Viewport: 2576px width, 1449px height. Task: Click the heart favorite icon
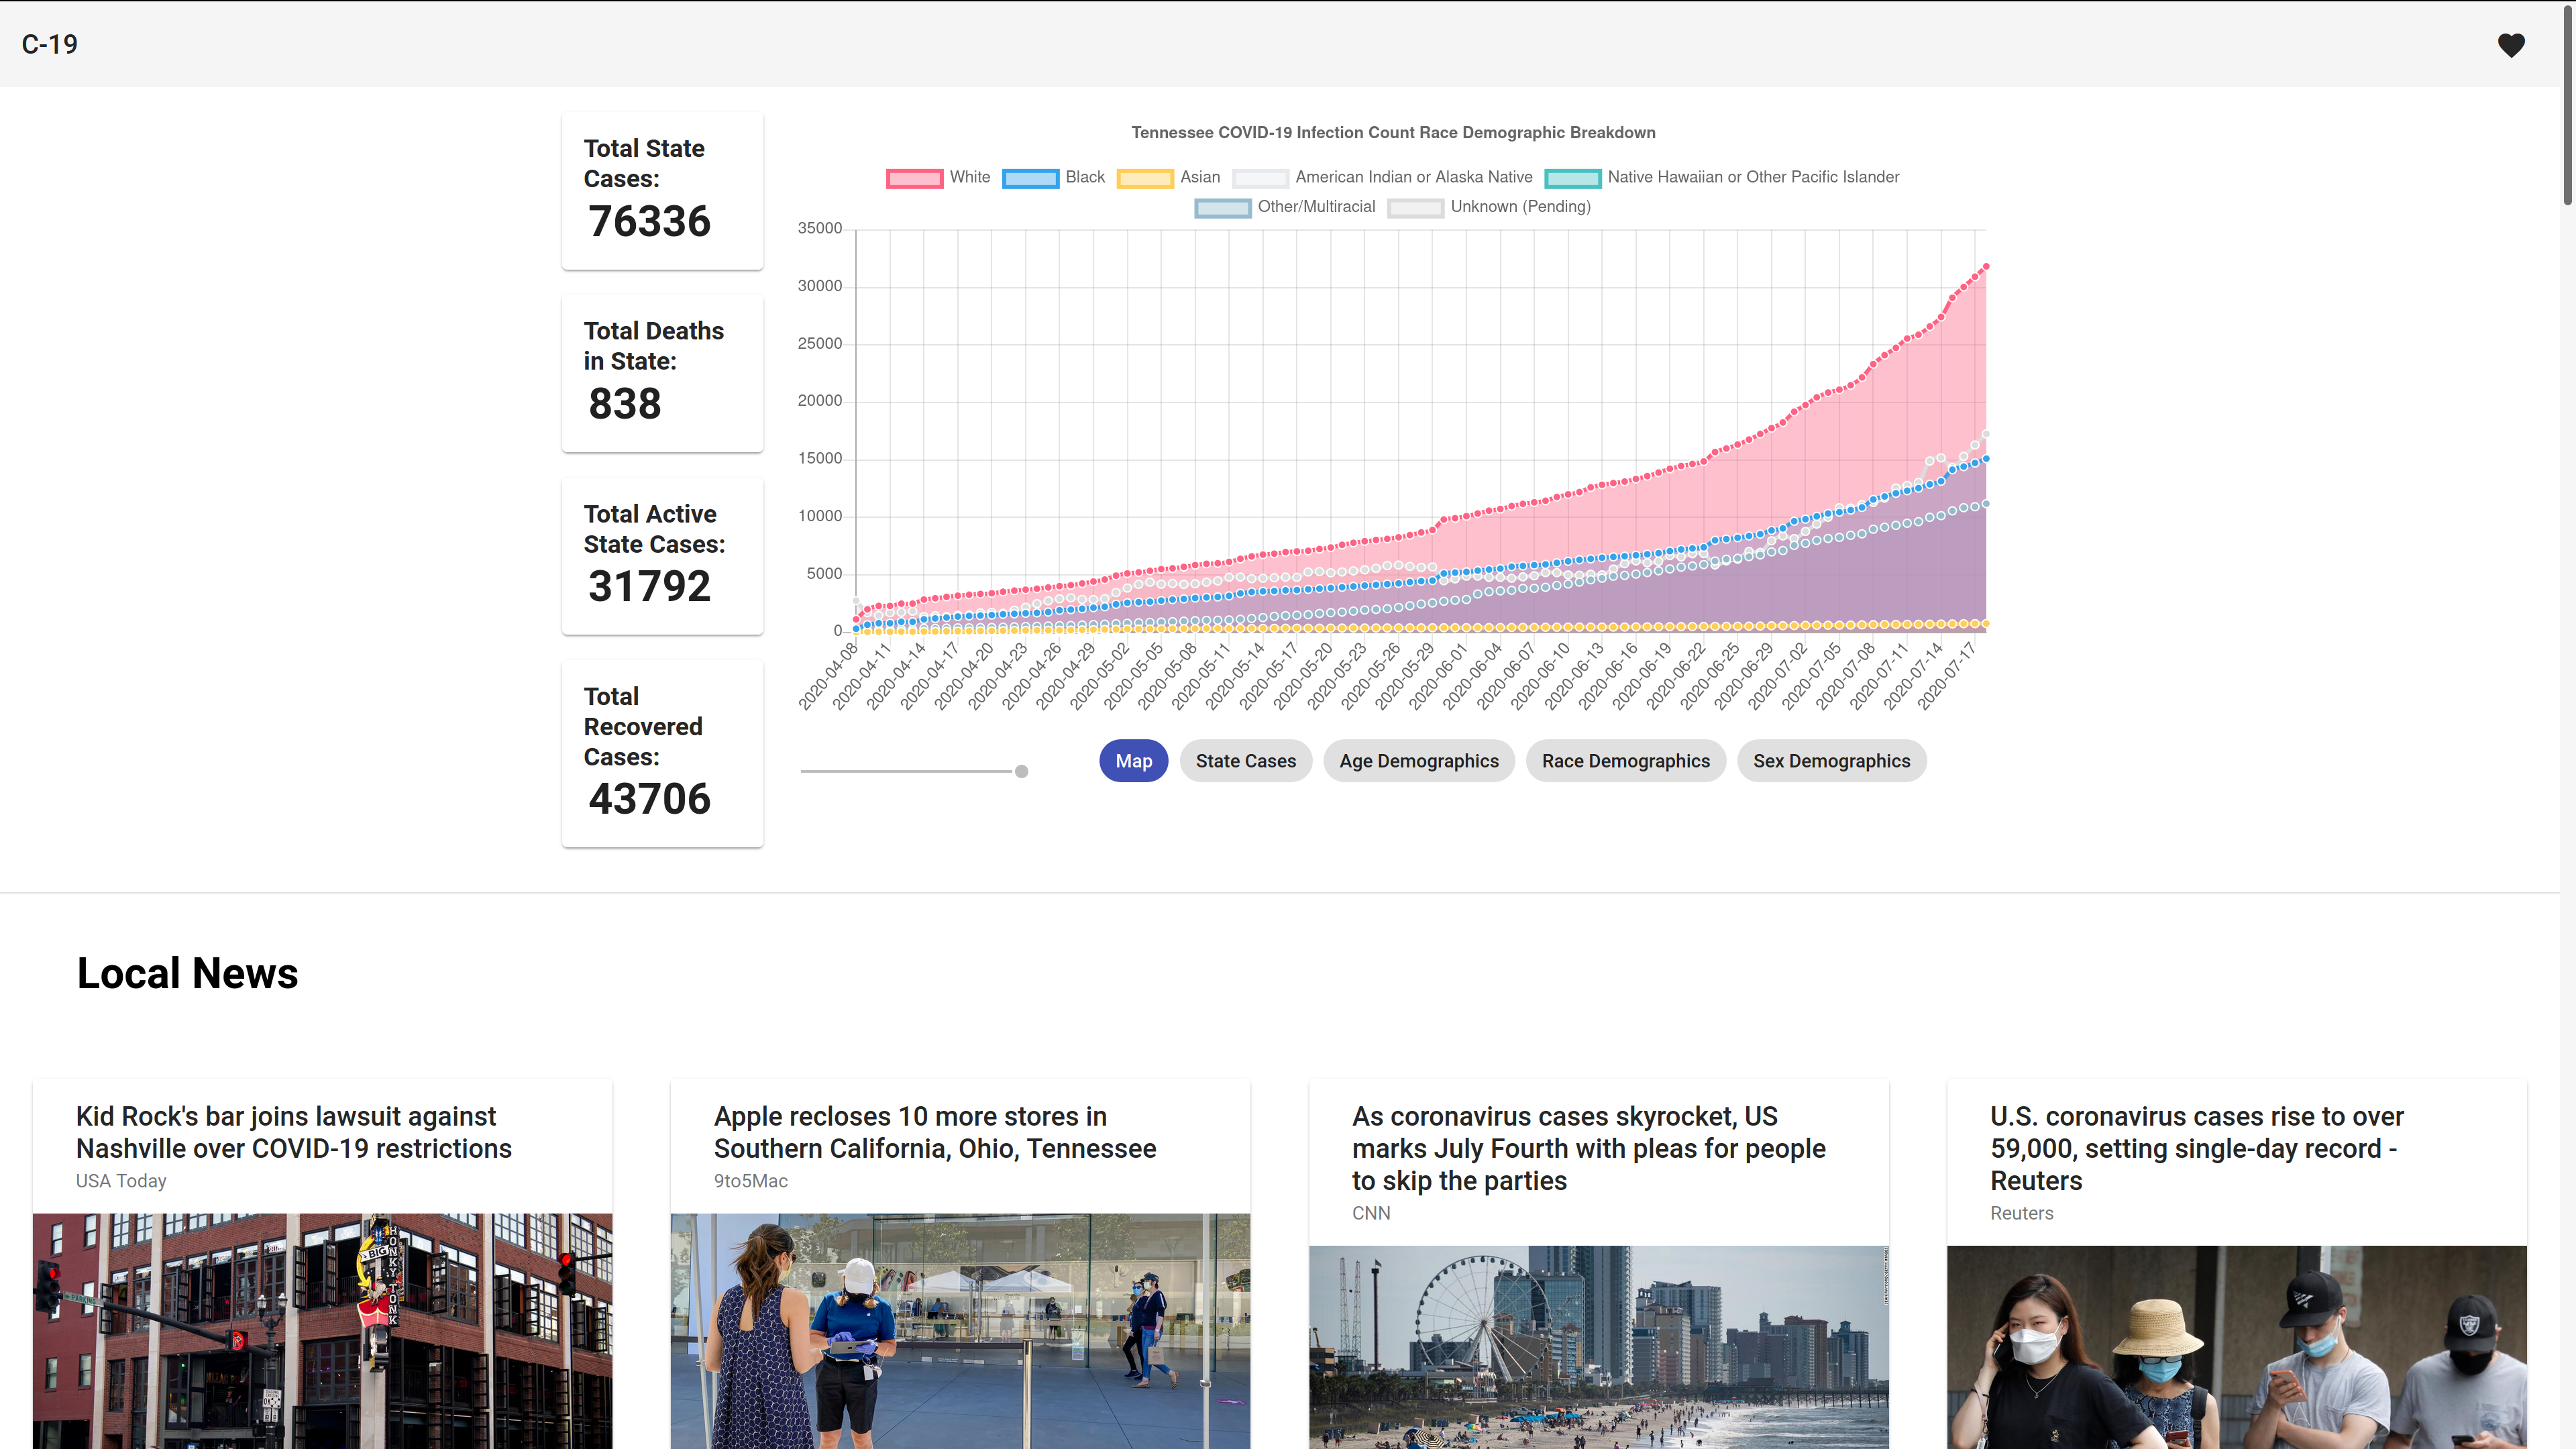[2510, 45]
